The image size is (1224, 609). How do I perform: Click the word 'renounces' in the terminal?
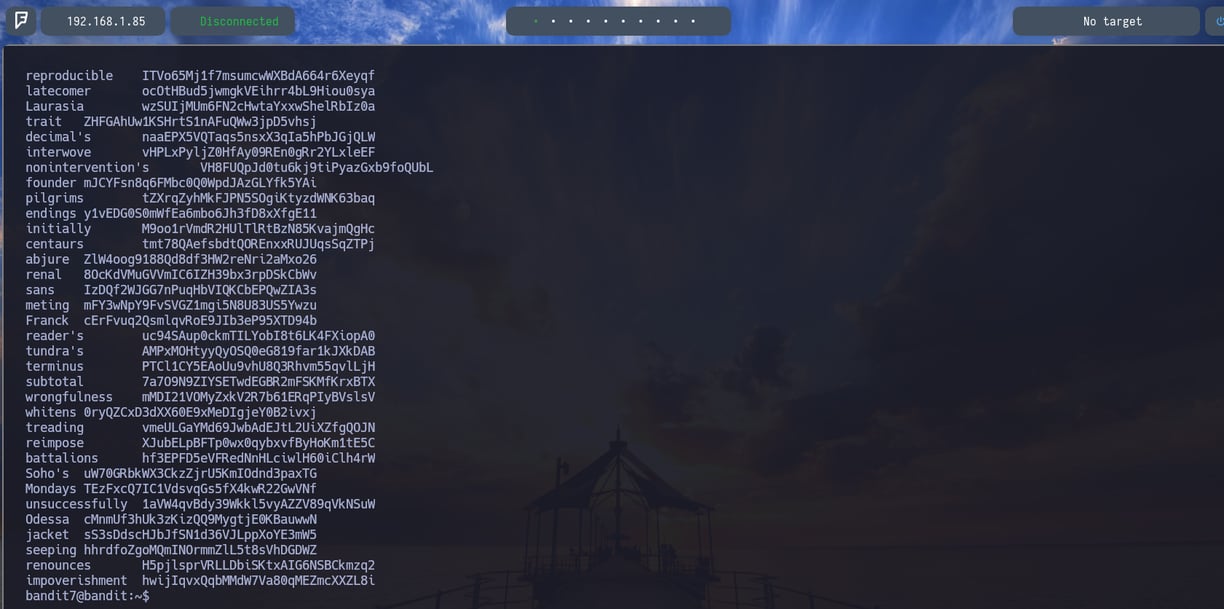click(58, 566)
